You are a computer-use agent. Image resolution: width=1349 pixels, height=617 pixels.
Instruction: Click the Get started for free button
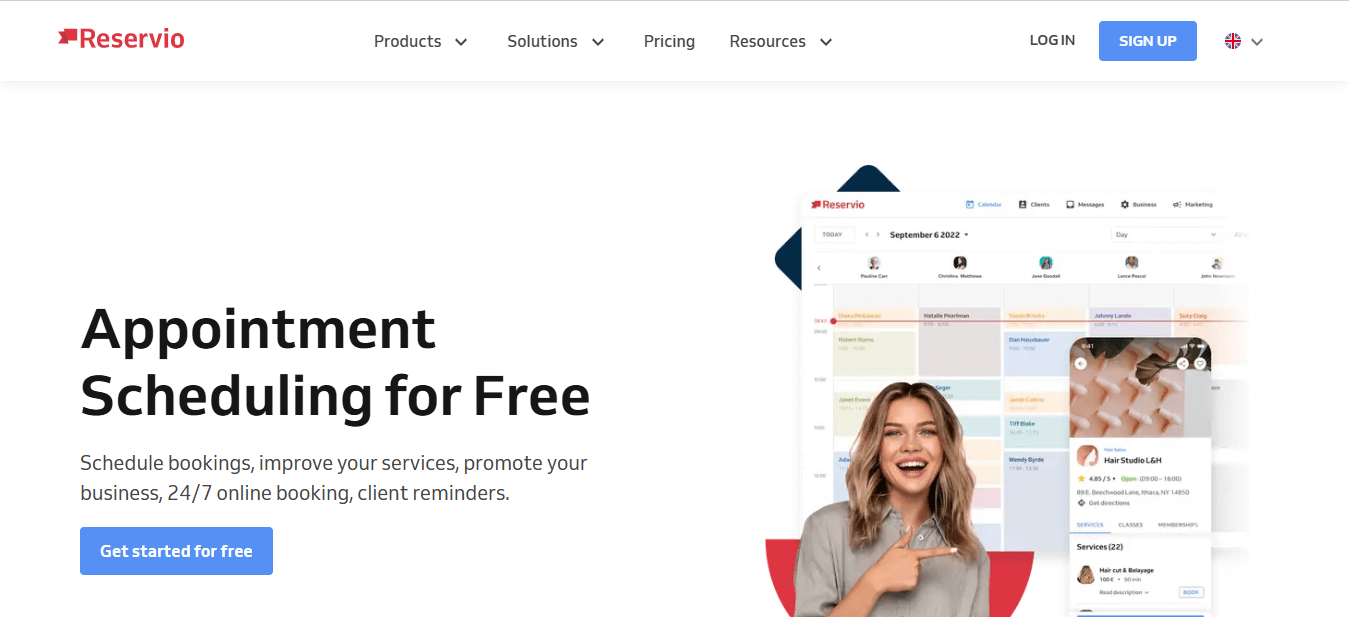(176, 551)
